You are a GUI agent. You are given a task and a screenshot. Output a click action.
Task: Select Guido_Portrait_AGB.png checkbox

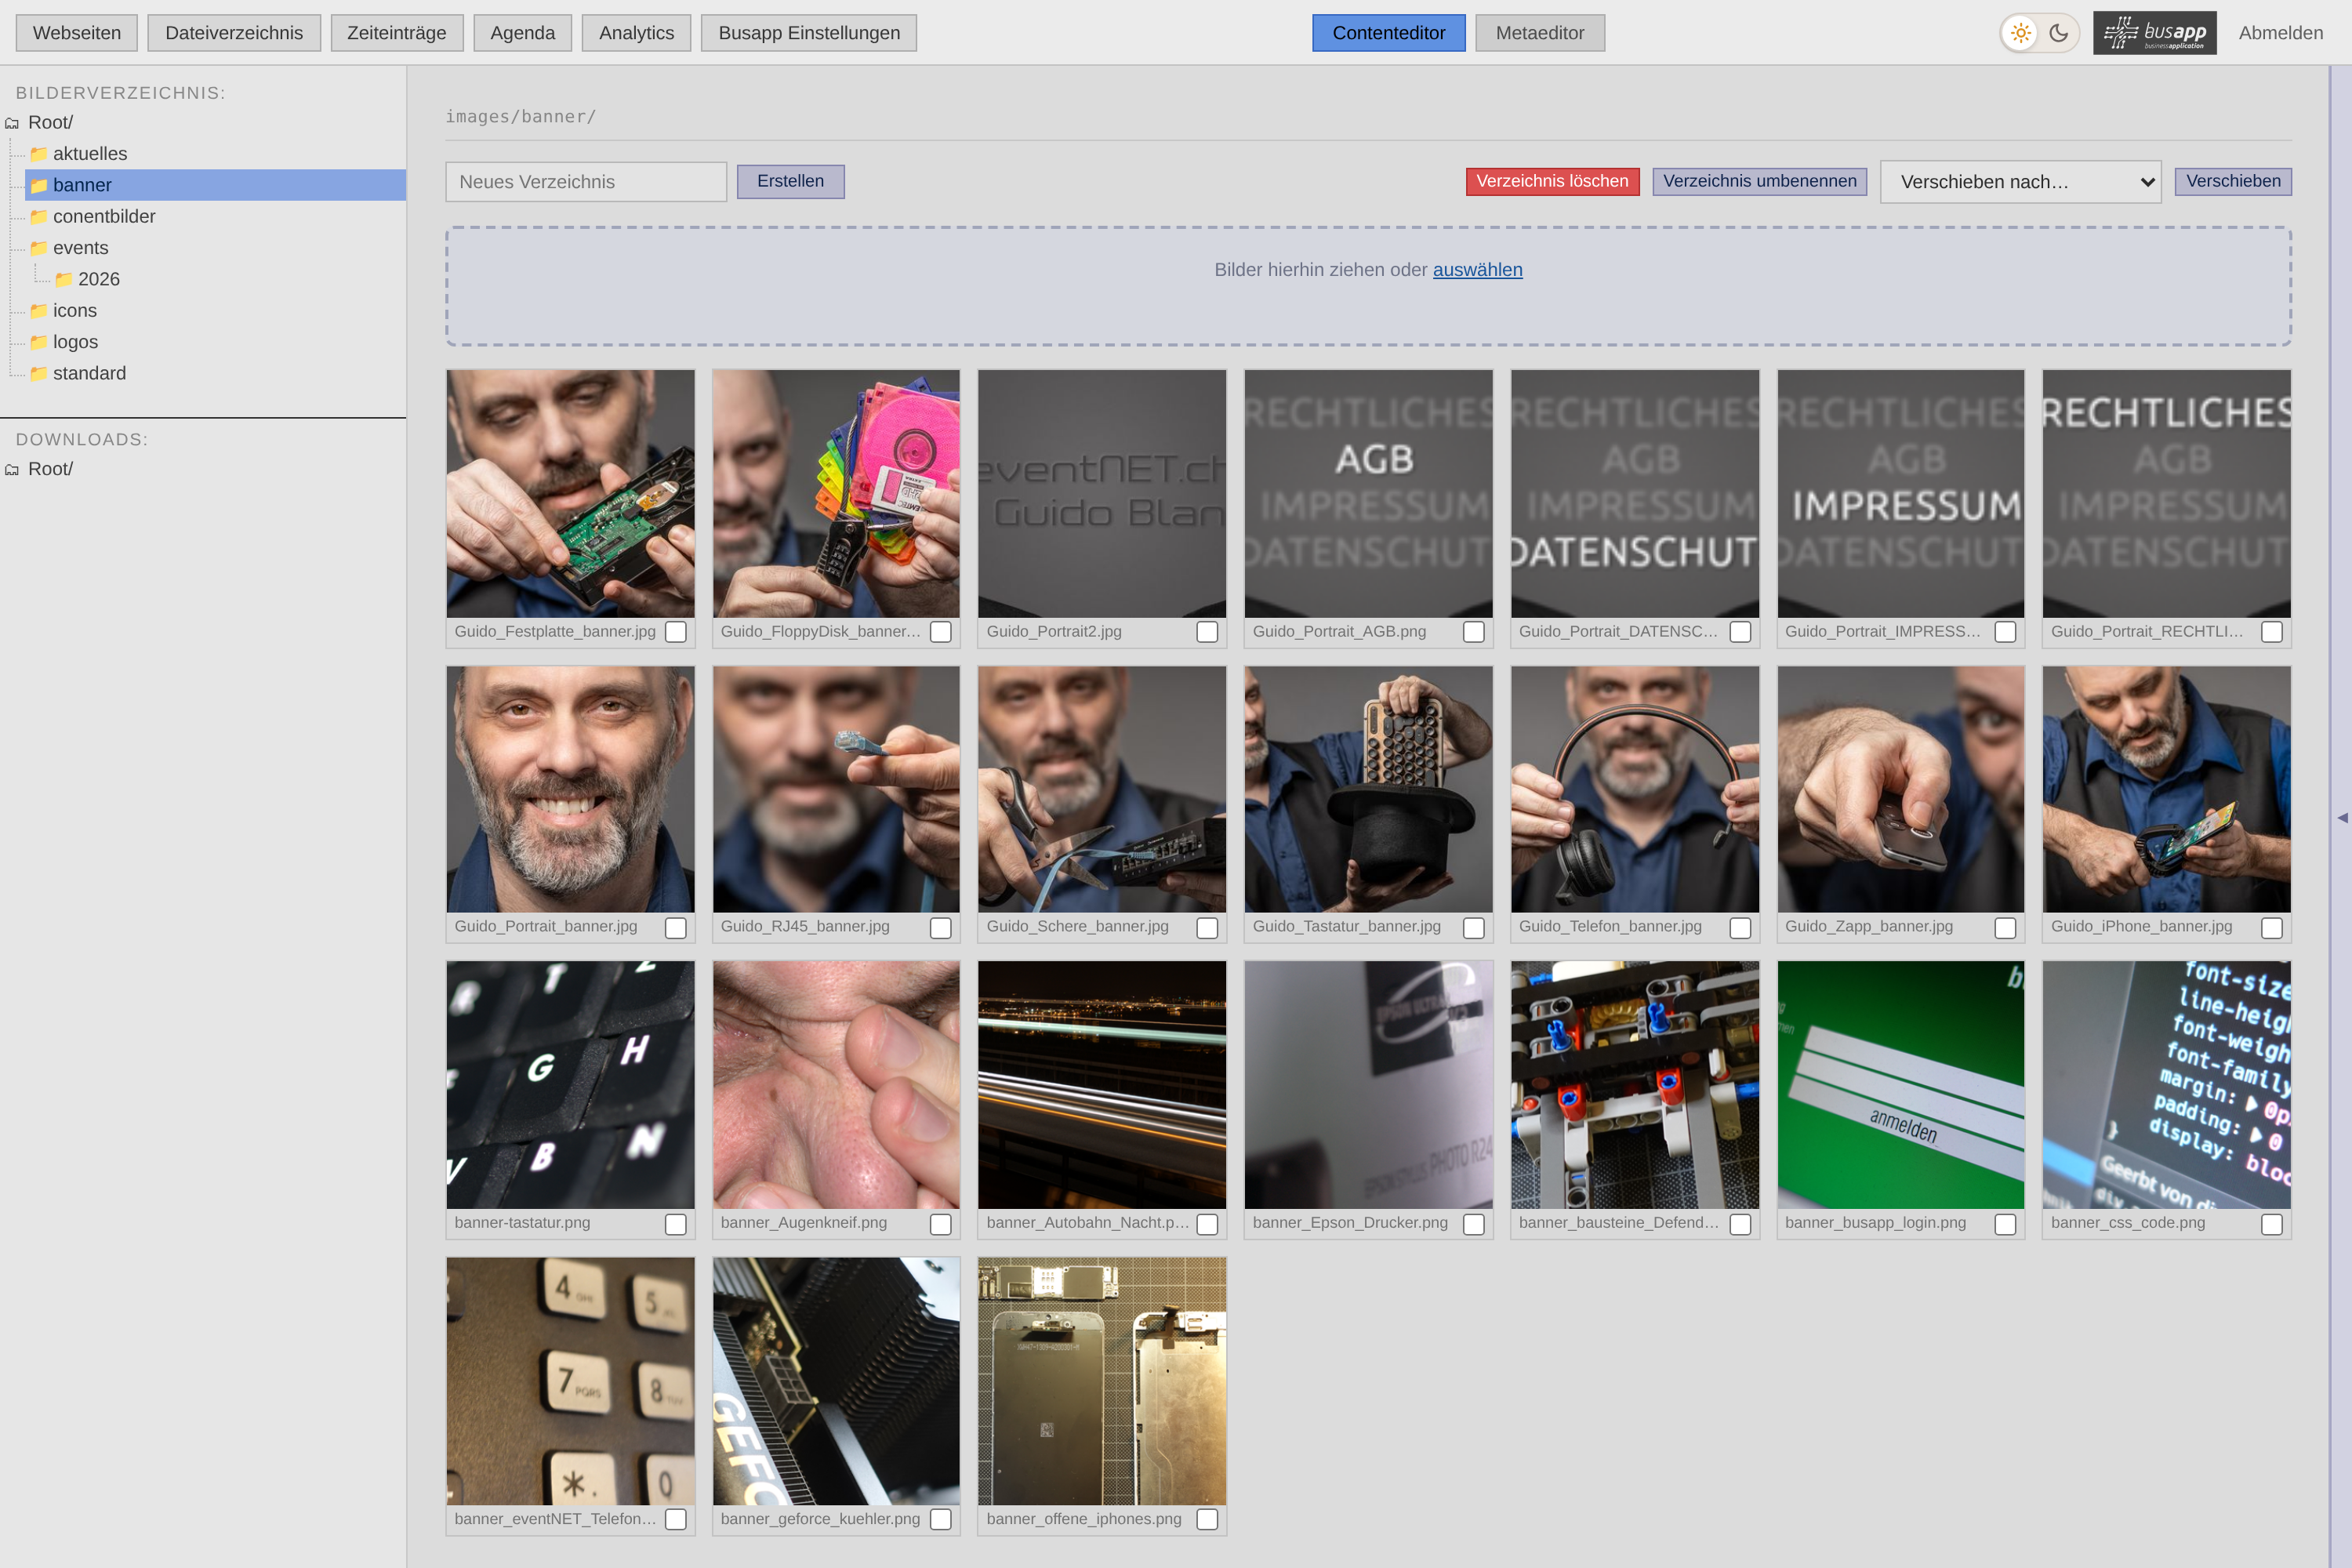(x=1474, y=632)
